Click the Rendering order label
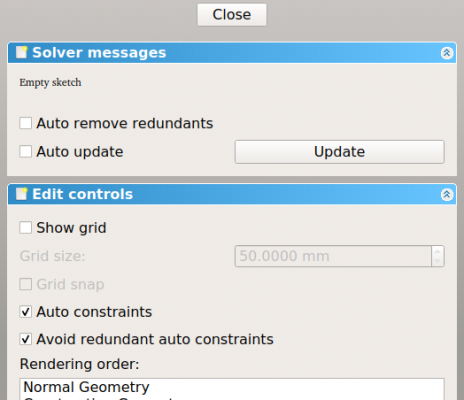This screenshot has width=464, height=400. tap(79, 364)
